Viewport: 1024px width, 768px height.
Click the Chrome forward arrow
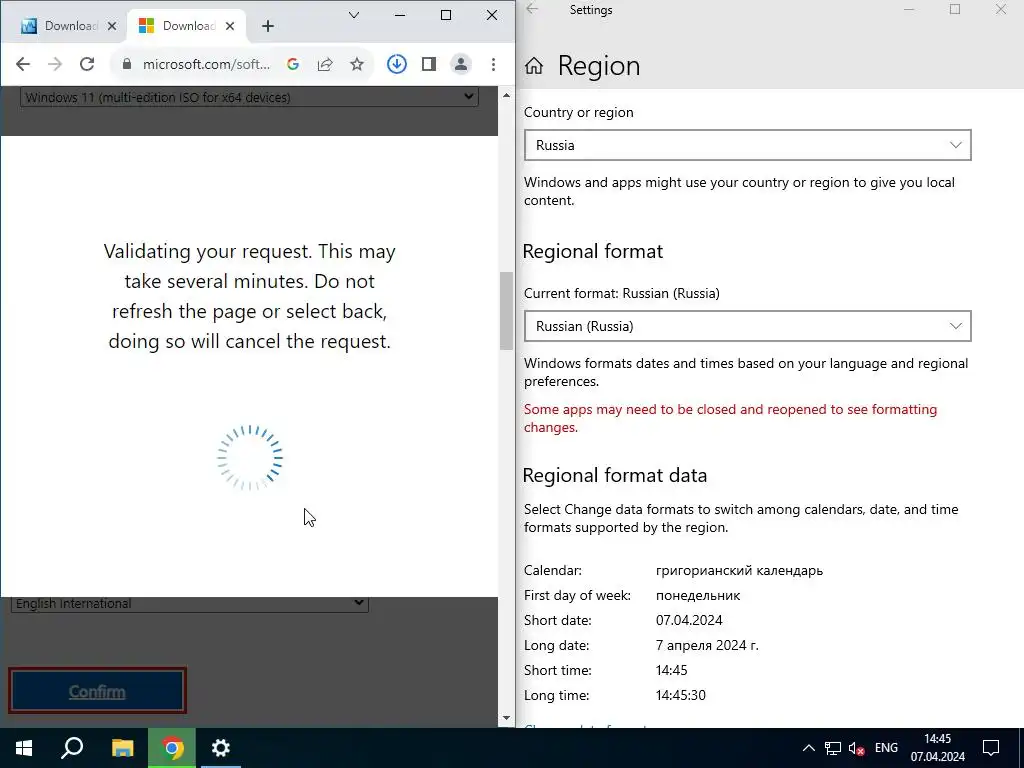(x=55, y=64)
